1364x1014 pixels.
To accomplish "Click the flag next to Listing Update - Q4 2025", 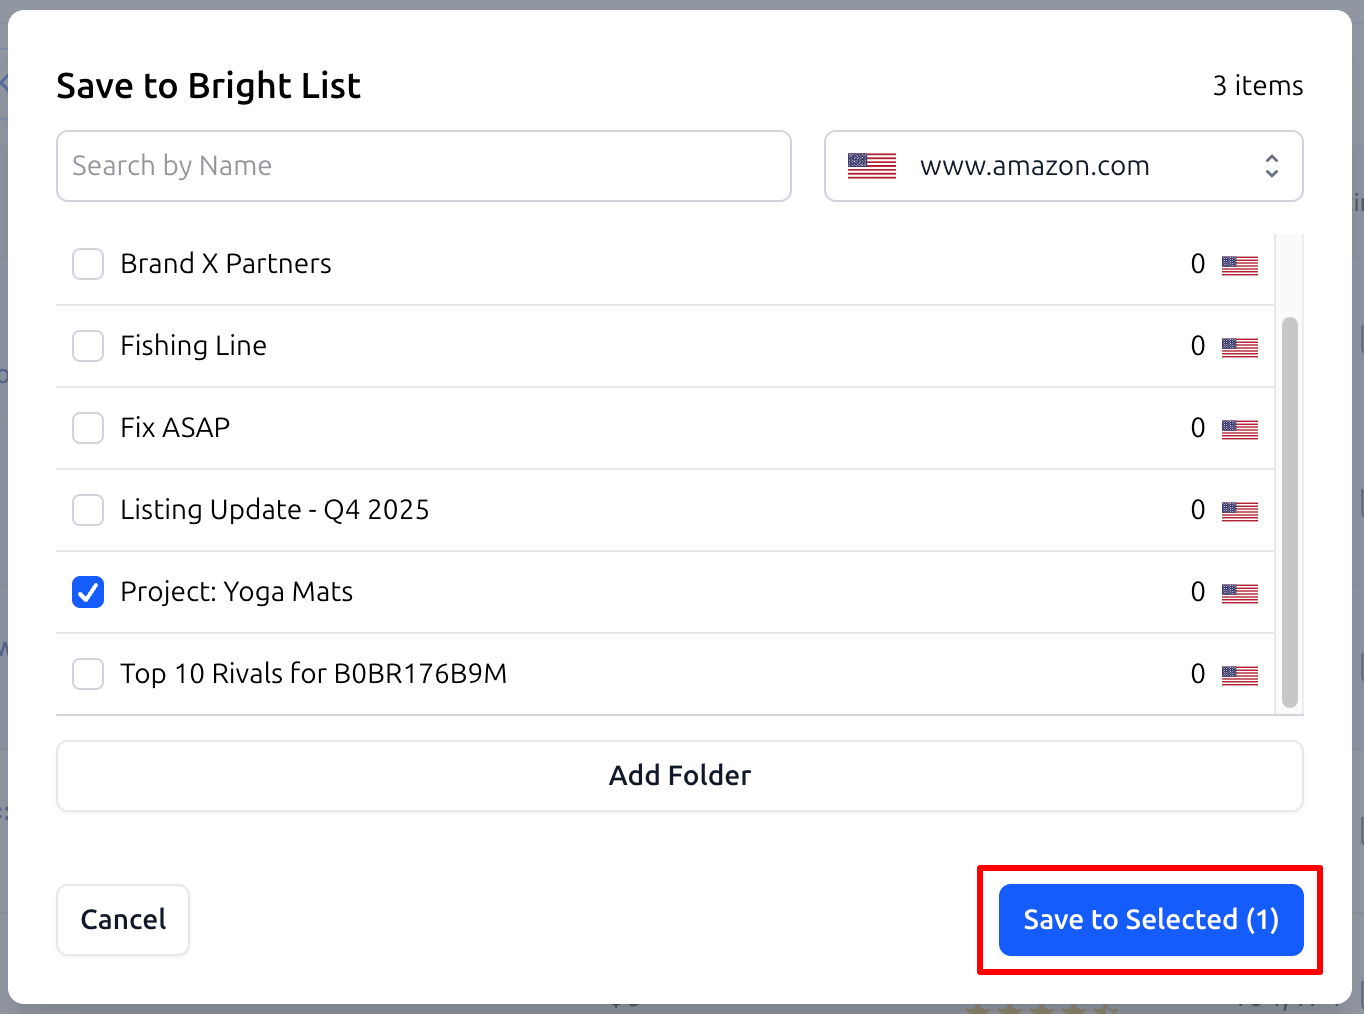I will (1240, 510).
